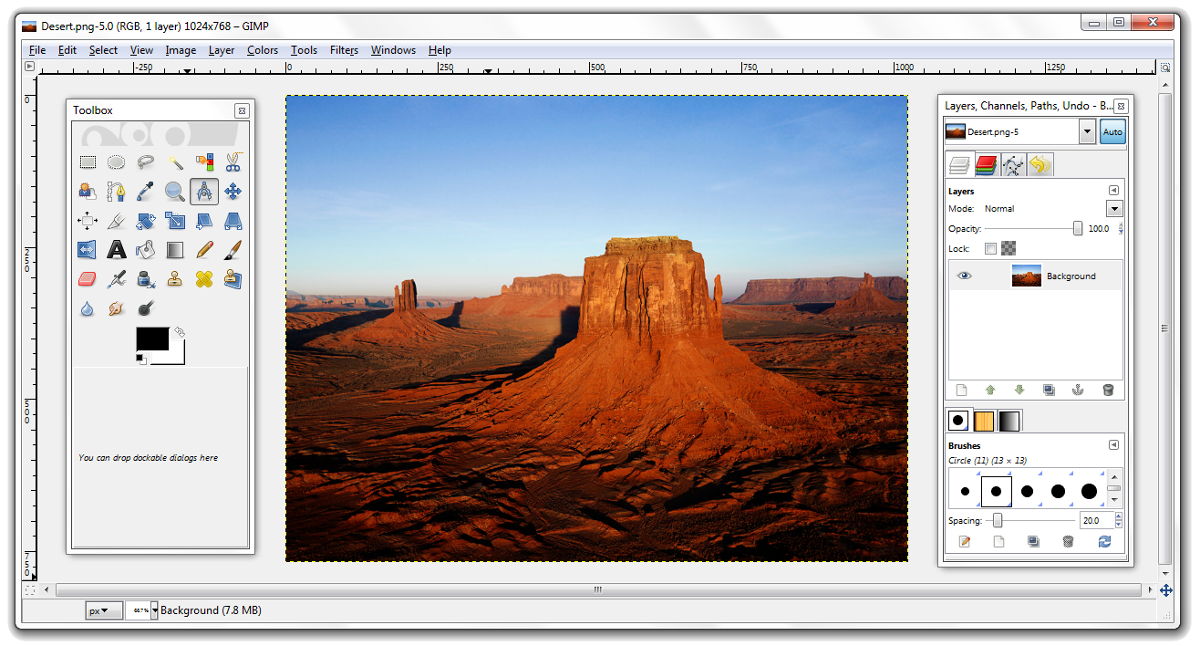Refresh the brushes list
This screenshot has width=1200, height=646.
(1105, 541)
